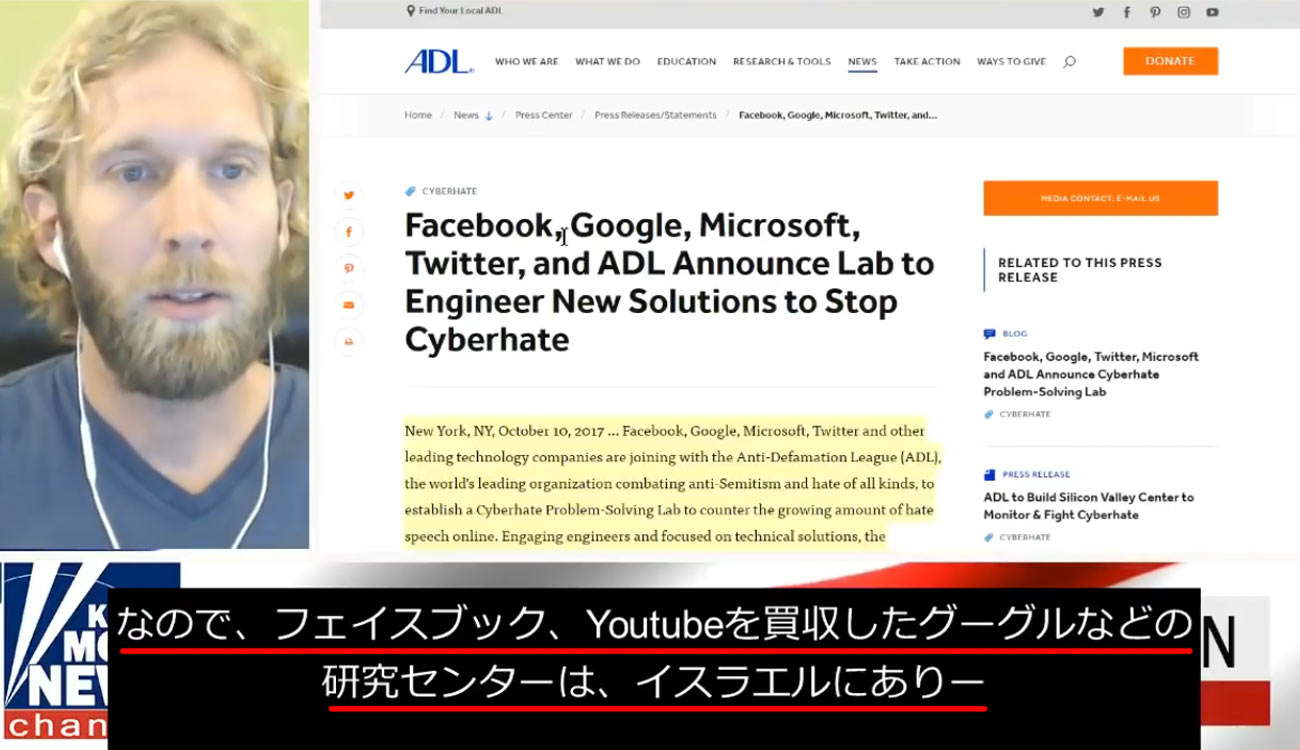Open the Twitter icon in top bar
This screenshot has height=750, width=1300.
1098,12
